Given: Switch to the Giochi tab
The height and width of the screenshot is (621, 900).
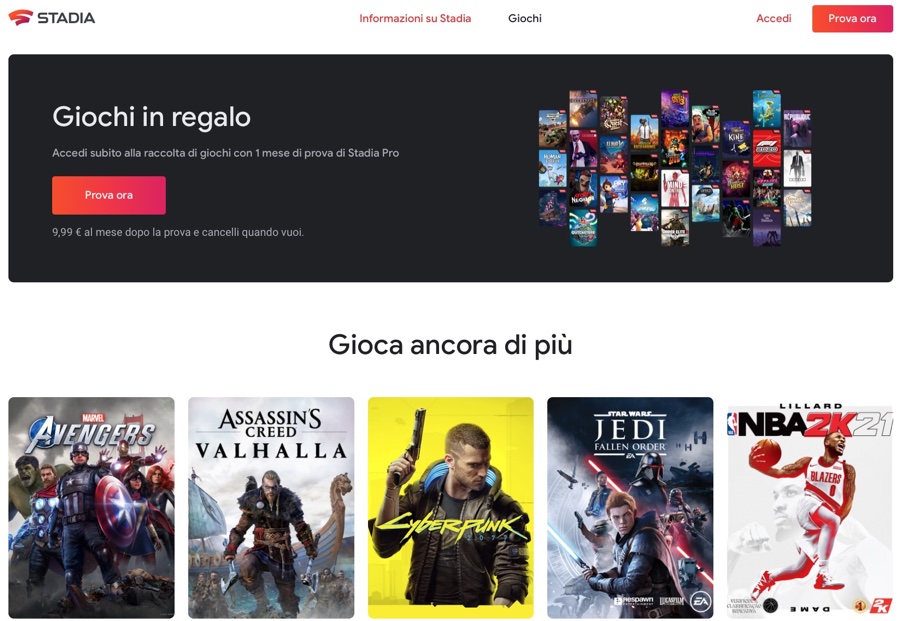Looking at the screenshot, I should (525, 18).
